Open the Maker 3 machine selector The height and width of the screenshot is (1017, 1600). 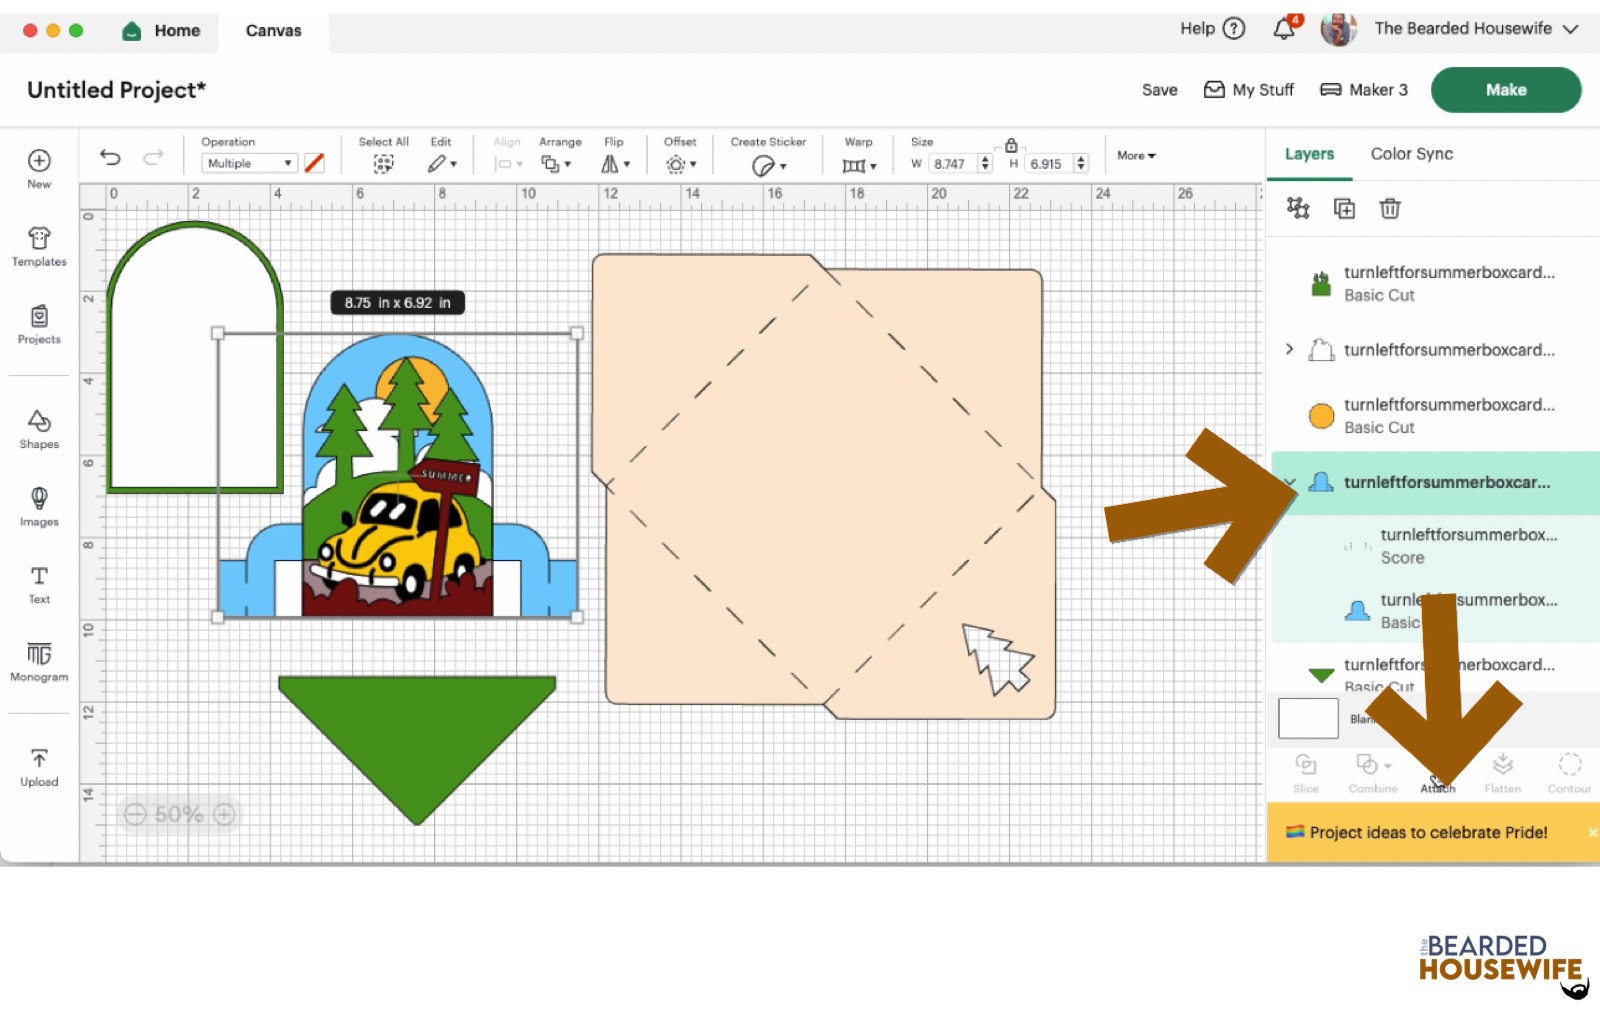click(1363, 90)
